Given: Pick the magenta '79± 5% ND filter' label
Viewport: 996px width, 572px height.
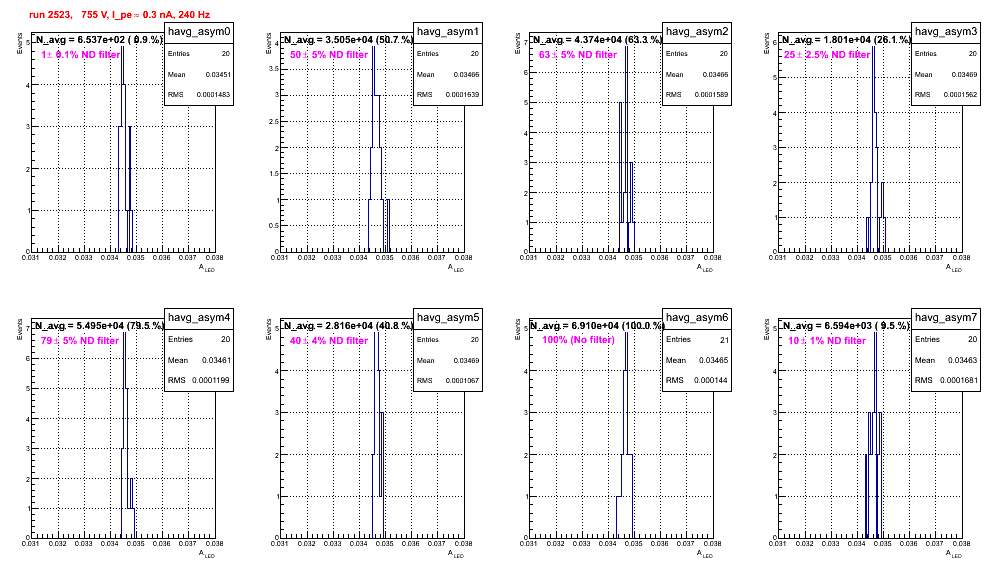Looking at the screenshot, I should tap(80, 341).
